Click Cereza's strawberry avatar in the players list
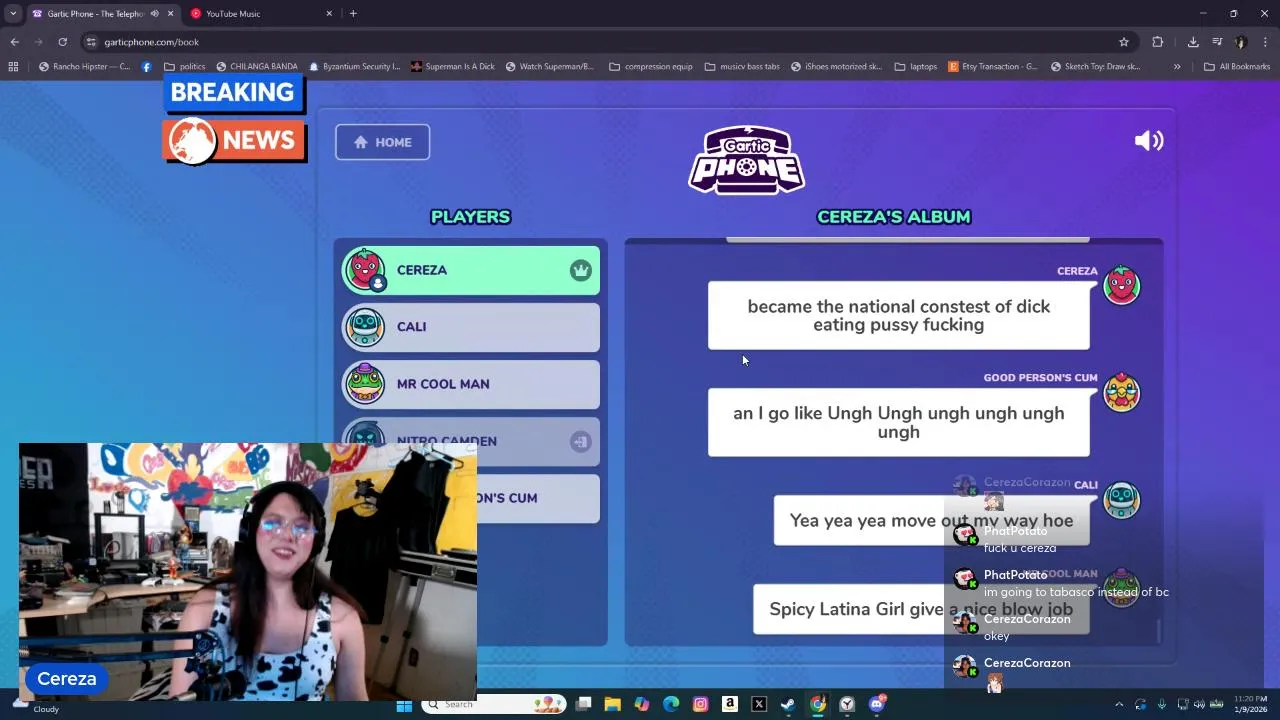The width and height of the screenshot is (1280, 720). [x=365, y=269]
